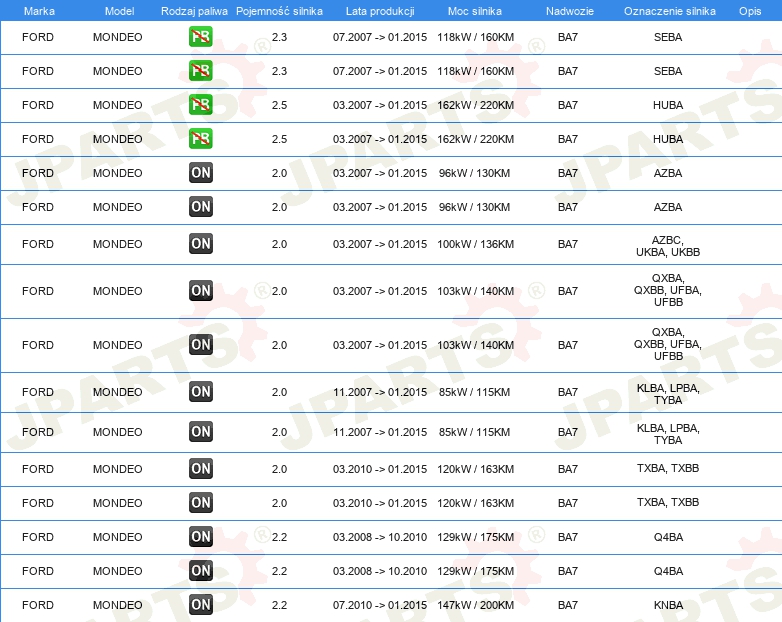
Task: Click the green PB fuel icon in first HUBA row
Action: click(x=200, y=104)
